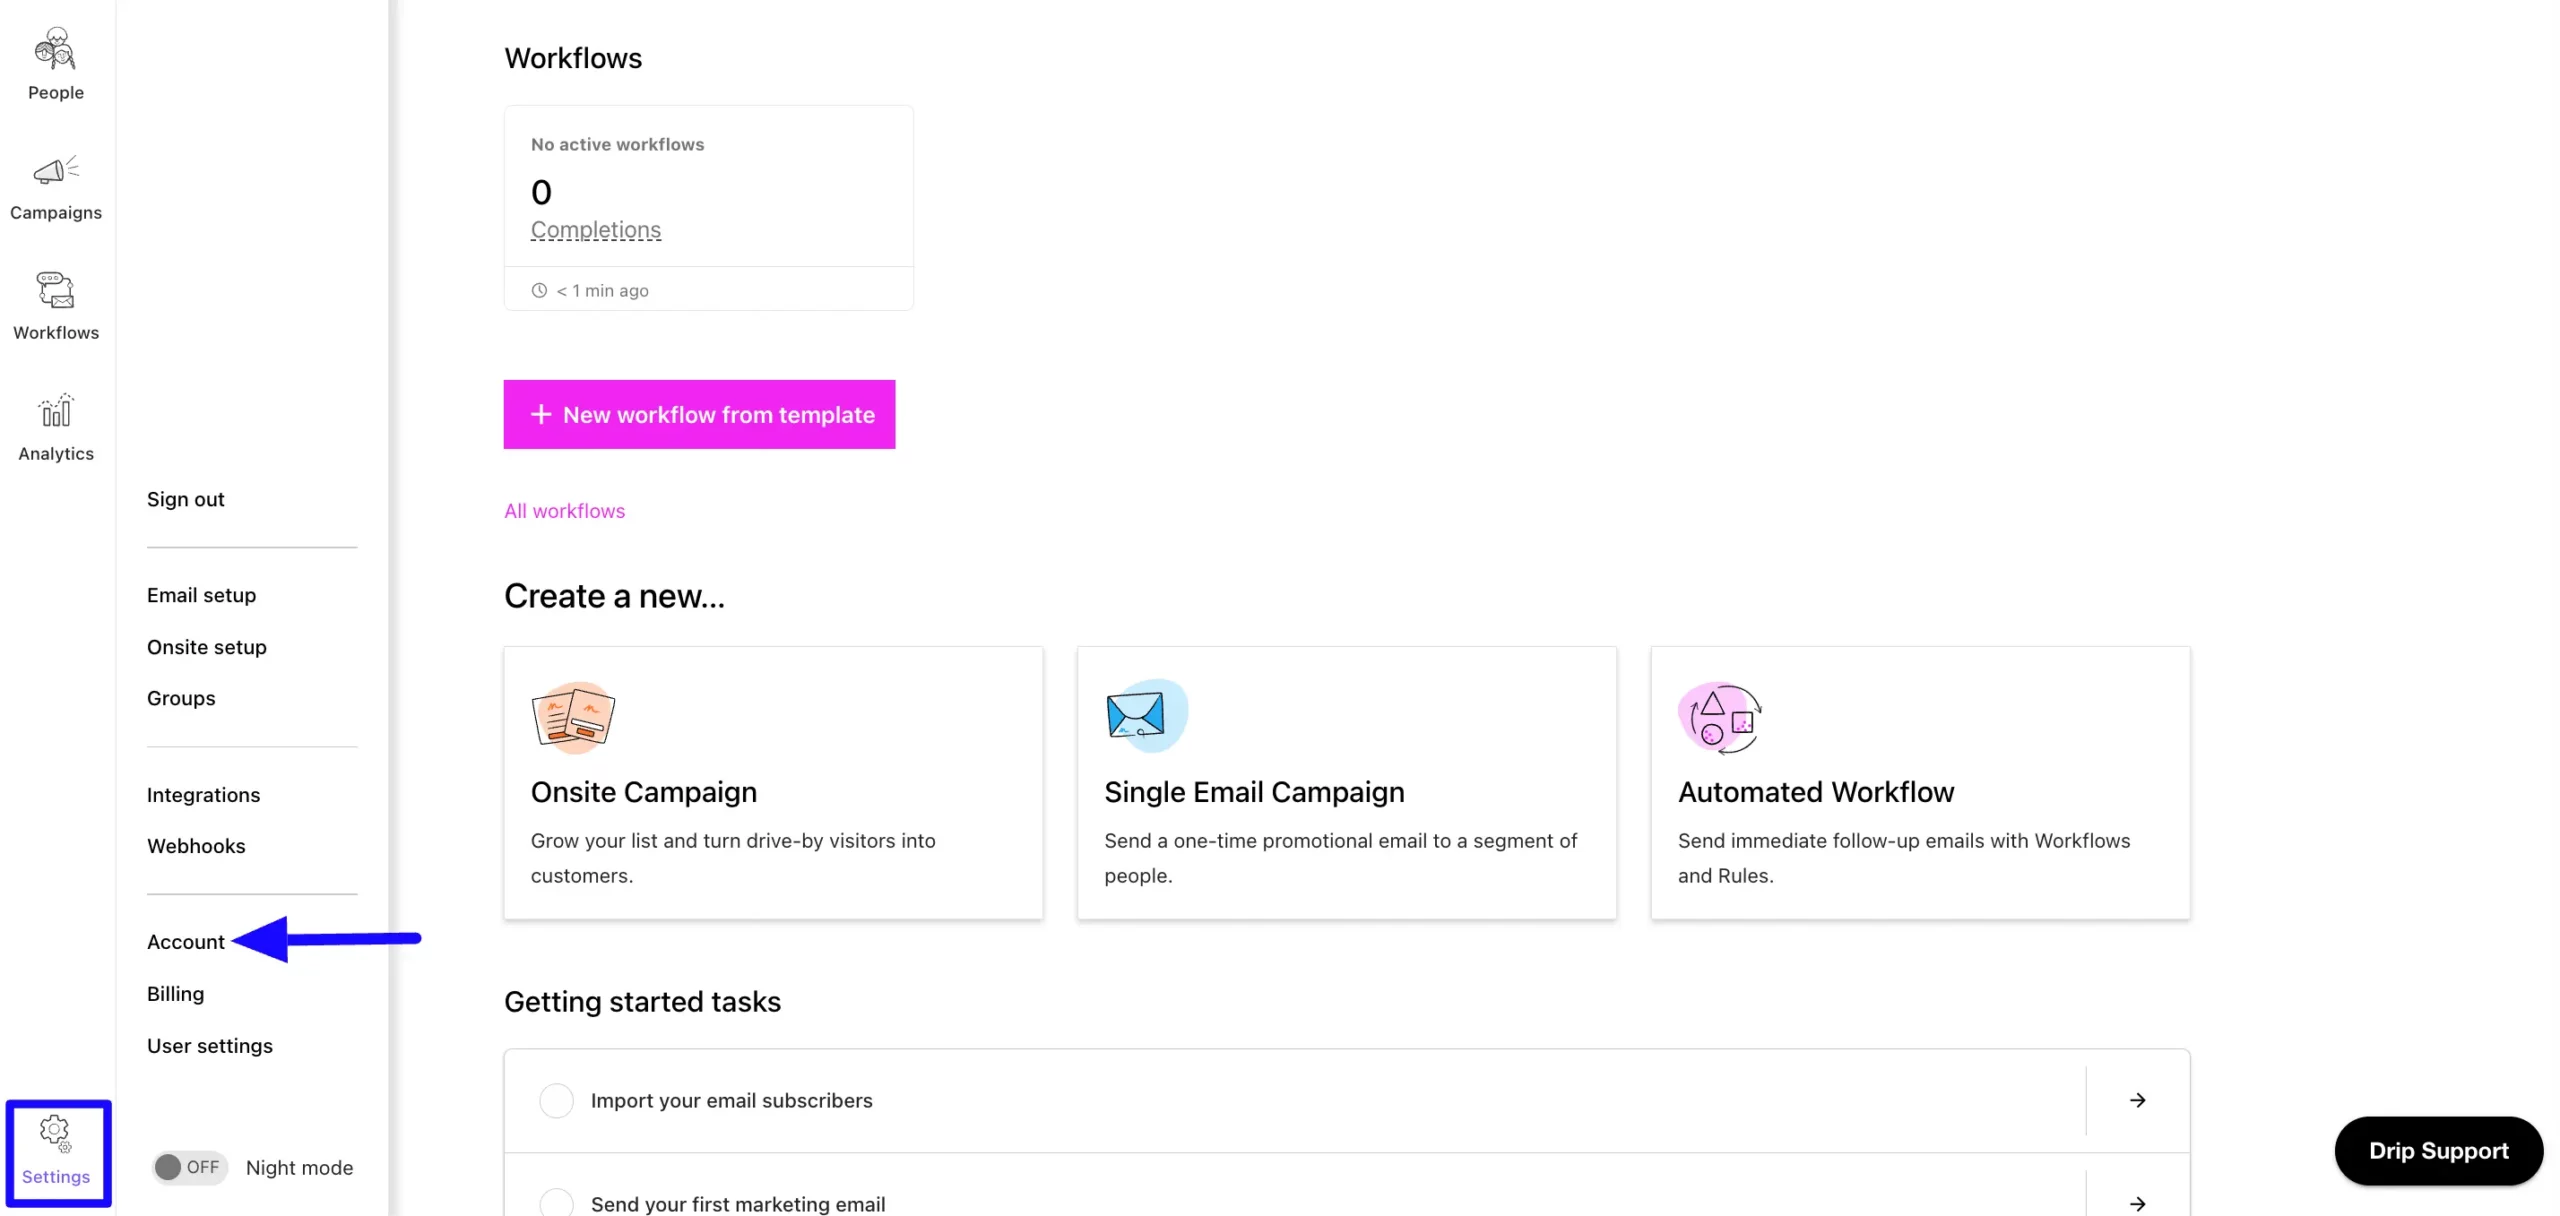This screenshot has height=1216, width=2560.
Task: Select Integrations in settings menu
Action: coord(203,795)
